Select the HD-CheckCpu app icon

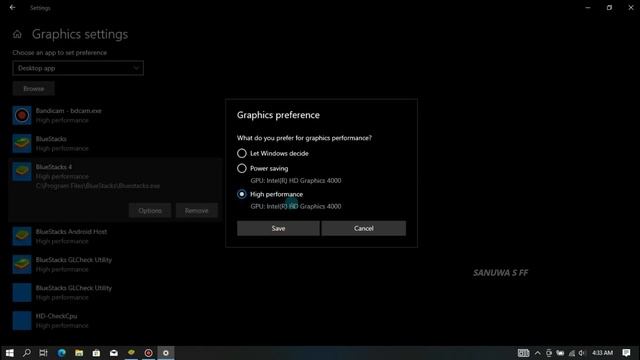(22, 321)
